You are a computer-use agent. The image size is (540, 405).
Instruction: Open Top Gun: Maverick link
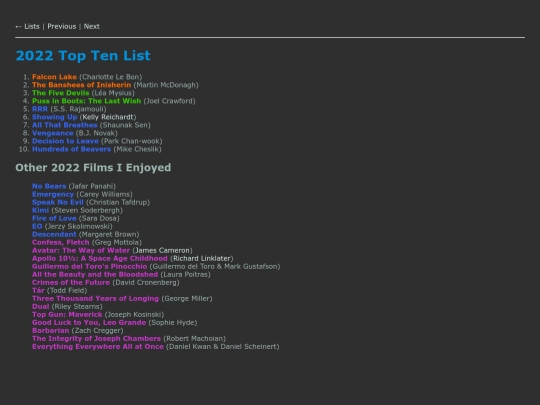67,314
